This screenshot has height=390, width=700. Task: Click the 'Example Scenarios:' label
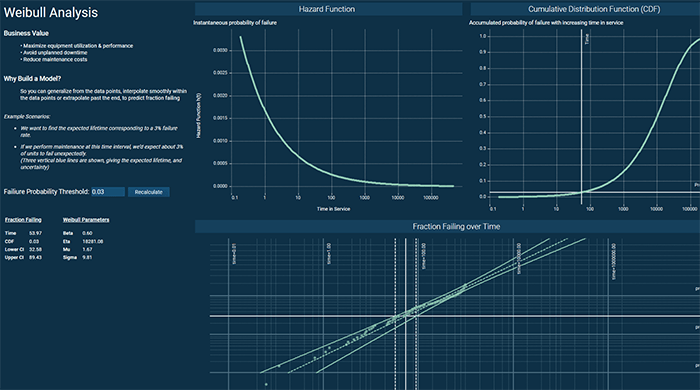pyautogui.click(x=27, y=116)
